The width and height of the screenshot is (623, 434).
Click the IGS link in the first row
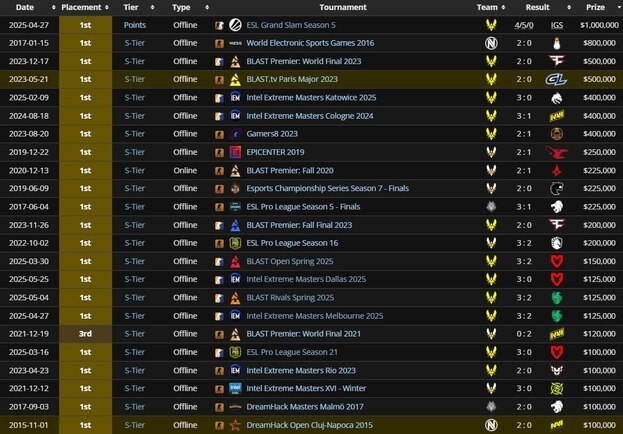tap(556, 24)
